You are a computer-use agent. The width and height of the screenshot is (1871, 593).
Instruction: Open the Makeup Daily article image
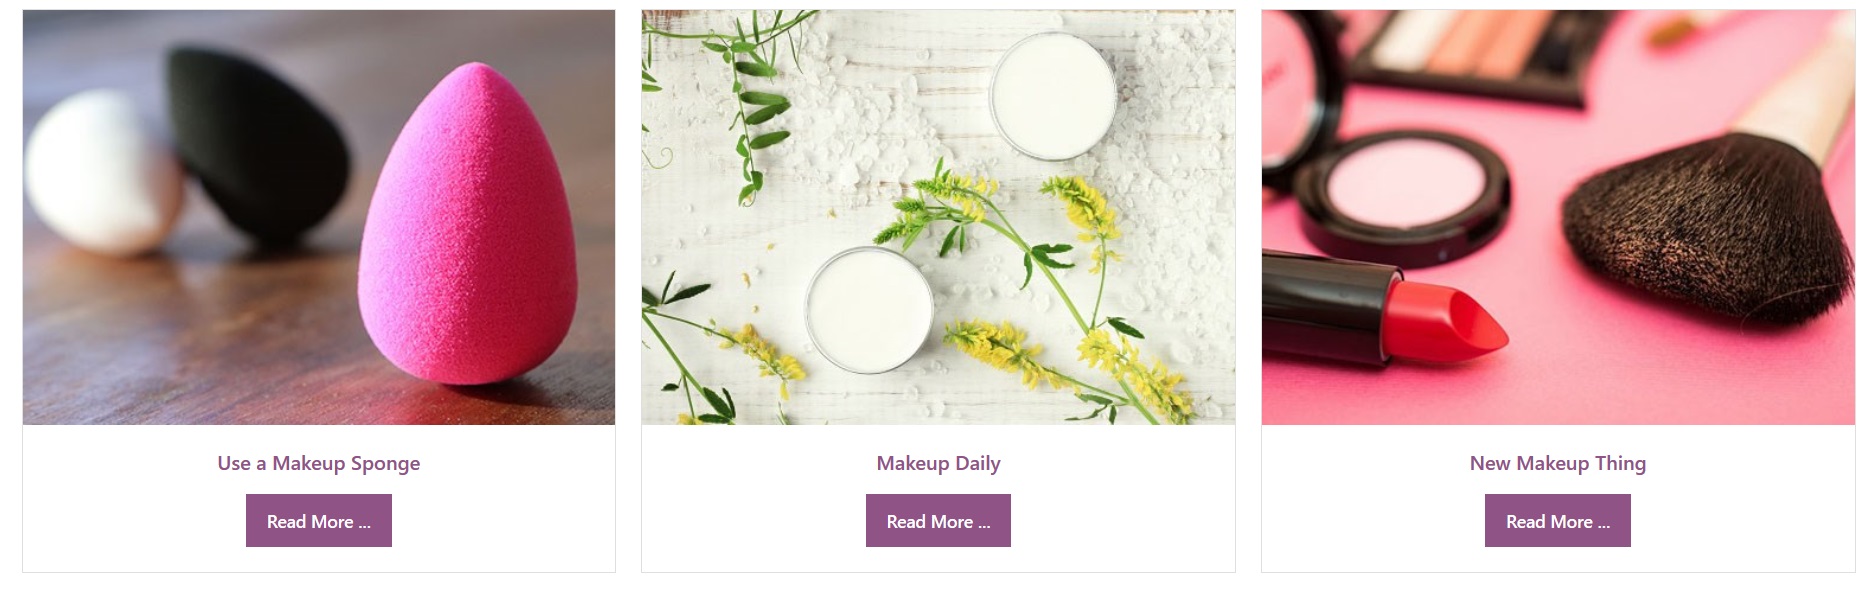click(x=938, y=217)
